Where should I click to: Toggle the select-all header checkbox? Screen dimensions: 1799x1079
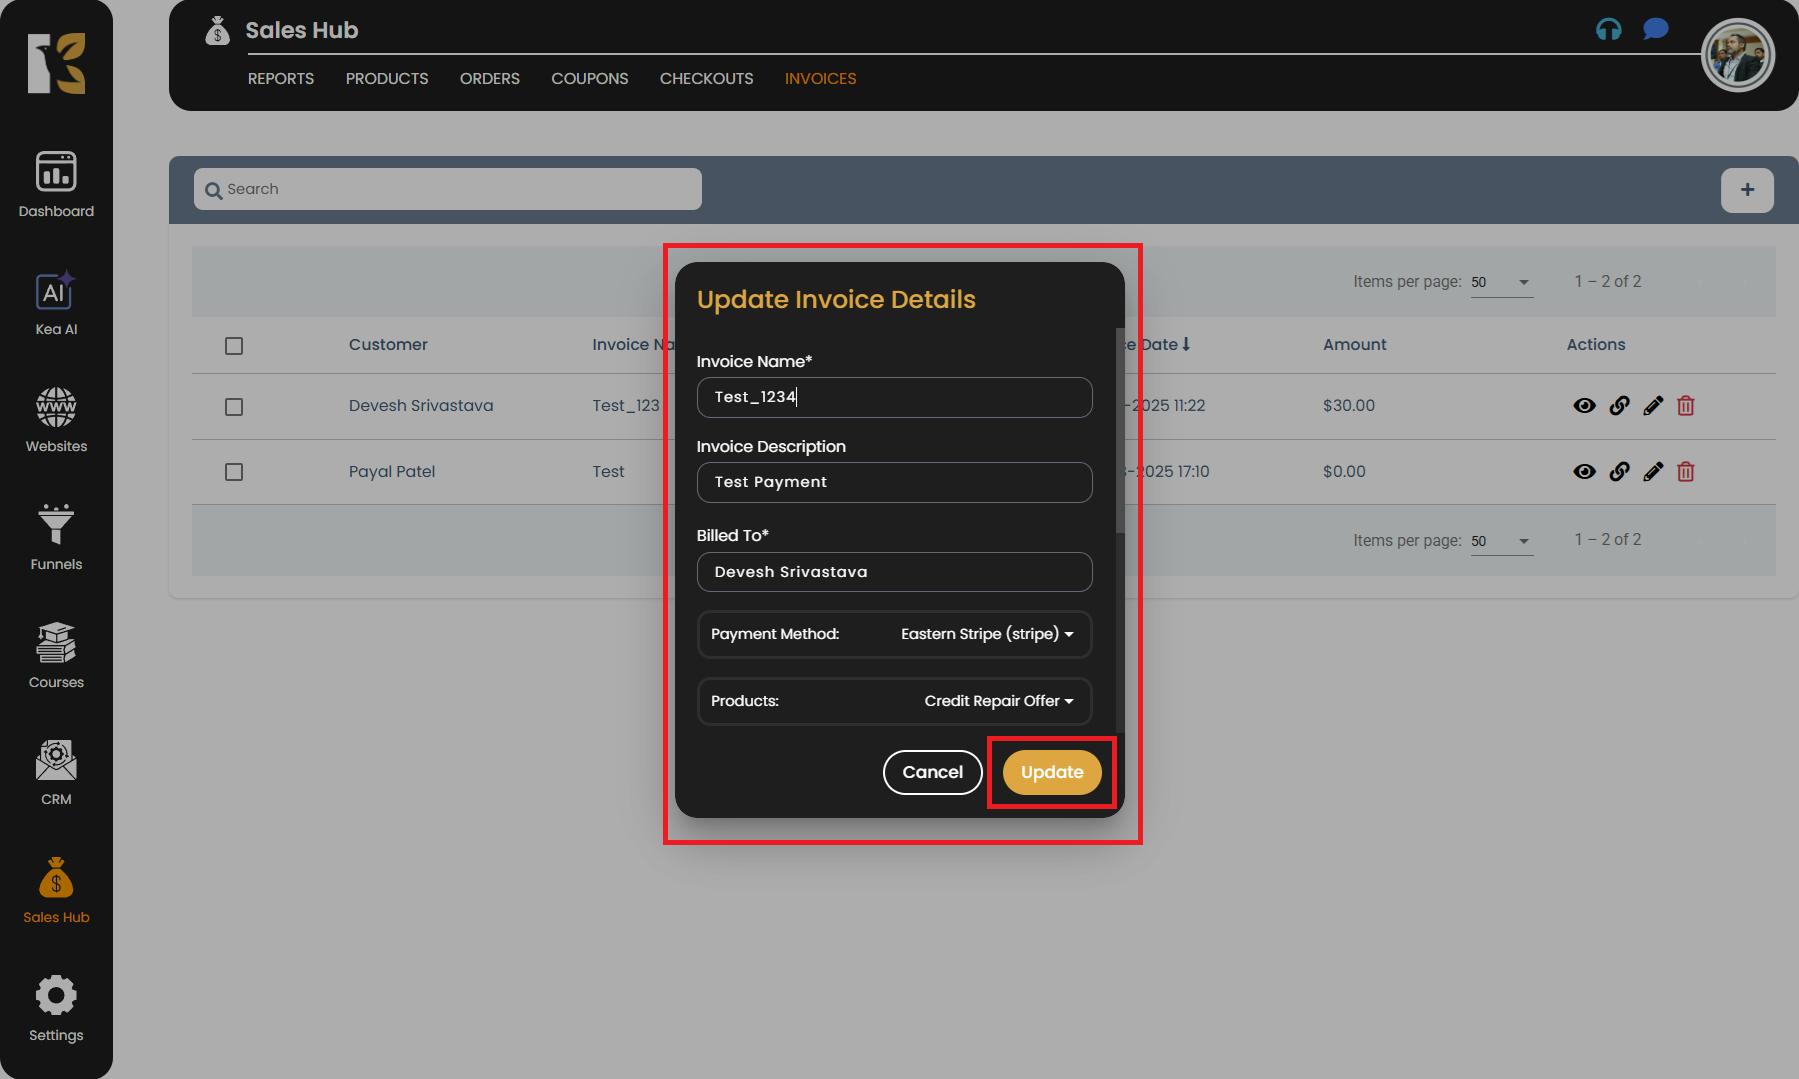234,346
